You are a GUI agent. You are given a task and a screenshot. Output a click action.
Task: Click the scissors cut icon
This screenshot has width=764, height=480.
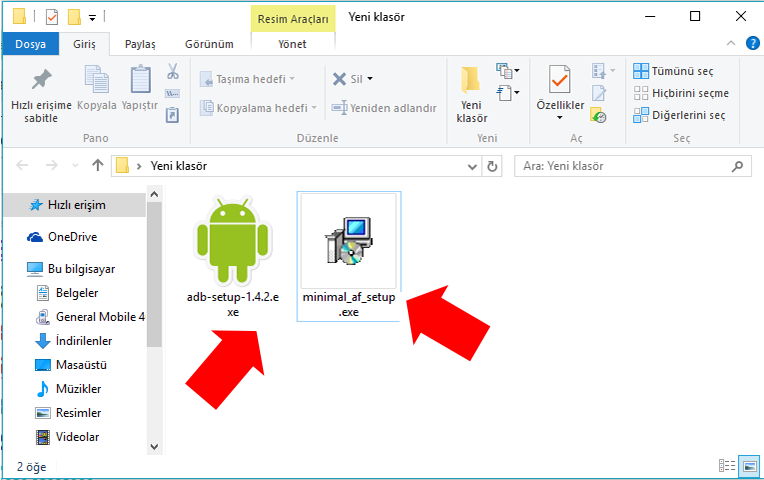[x=172, y=72]
